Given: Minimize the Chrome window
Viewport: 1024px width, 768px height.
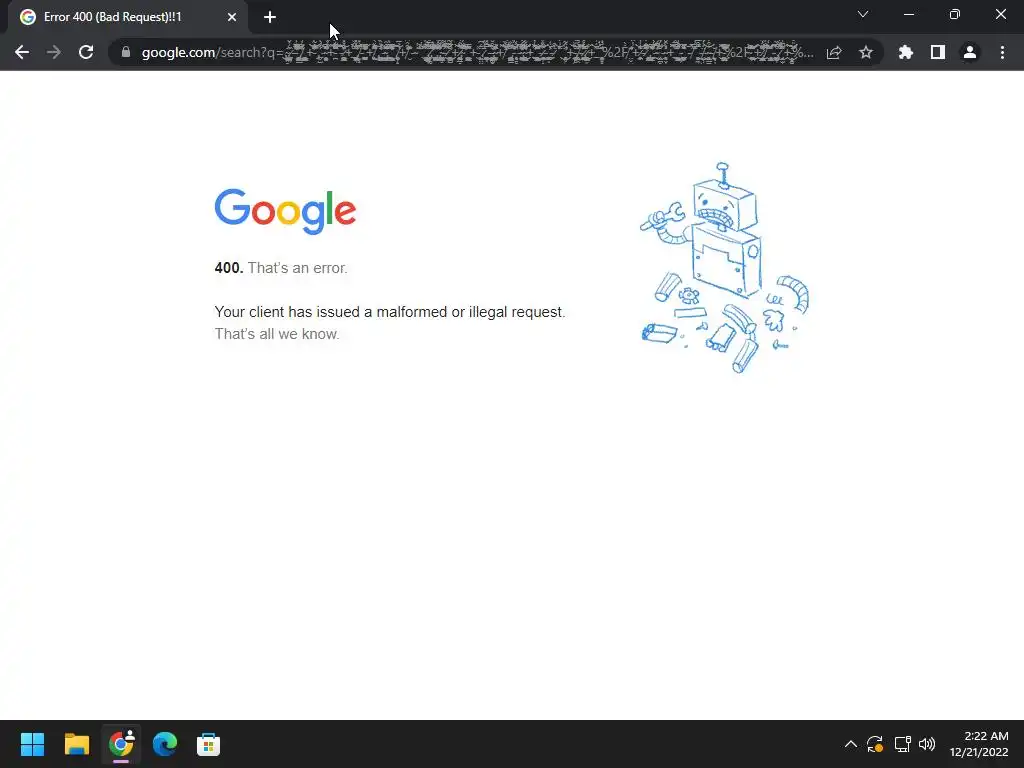Looking at the screenshot, I should pos(908,14).
